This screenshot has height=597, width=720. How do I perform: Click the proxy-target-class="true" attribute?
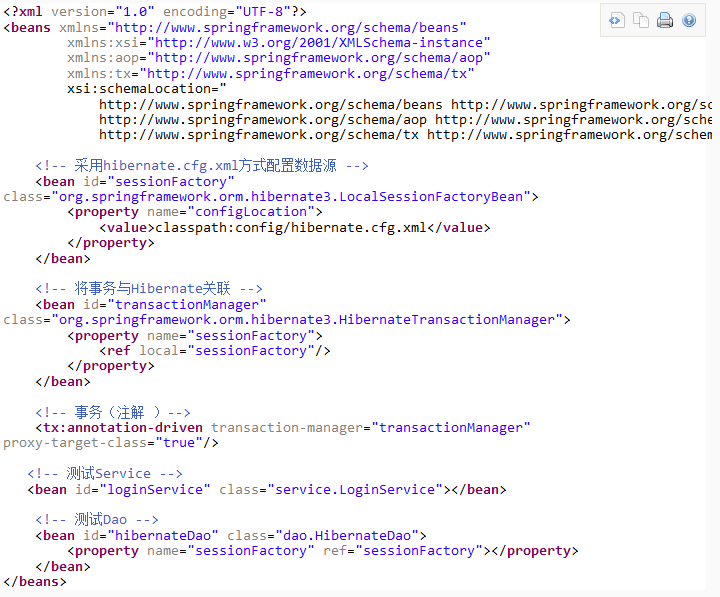point(103,443)
